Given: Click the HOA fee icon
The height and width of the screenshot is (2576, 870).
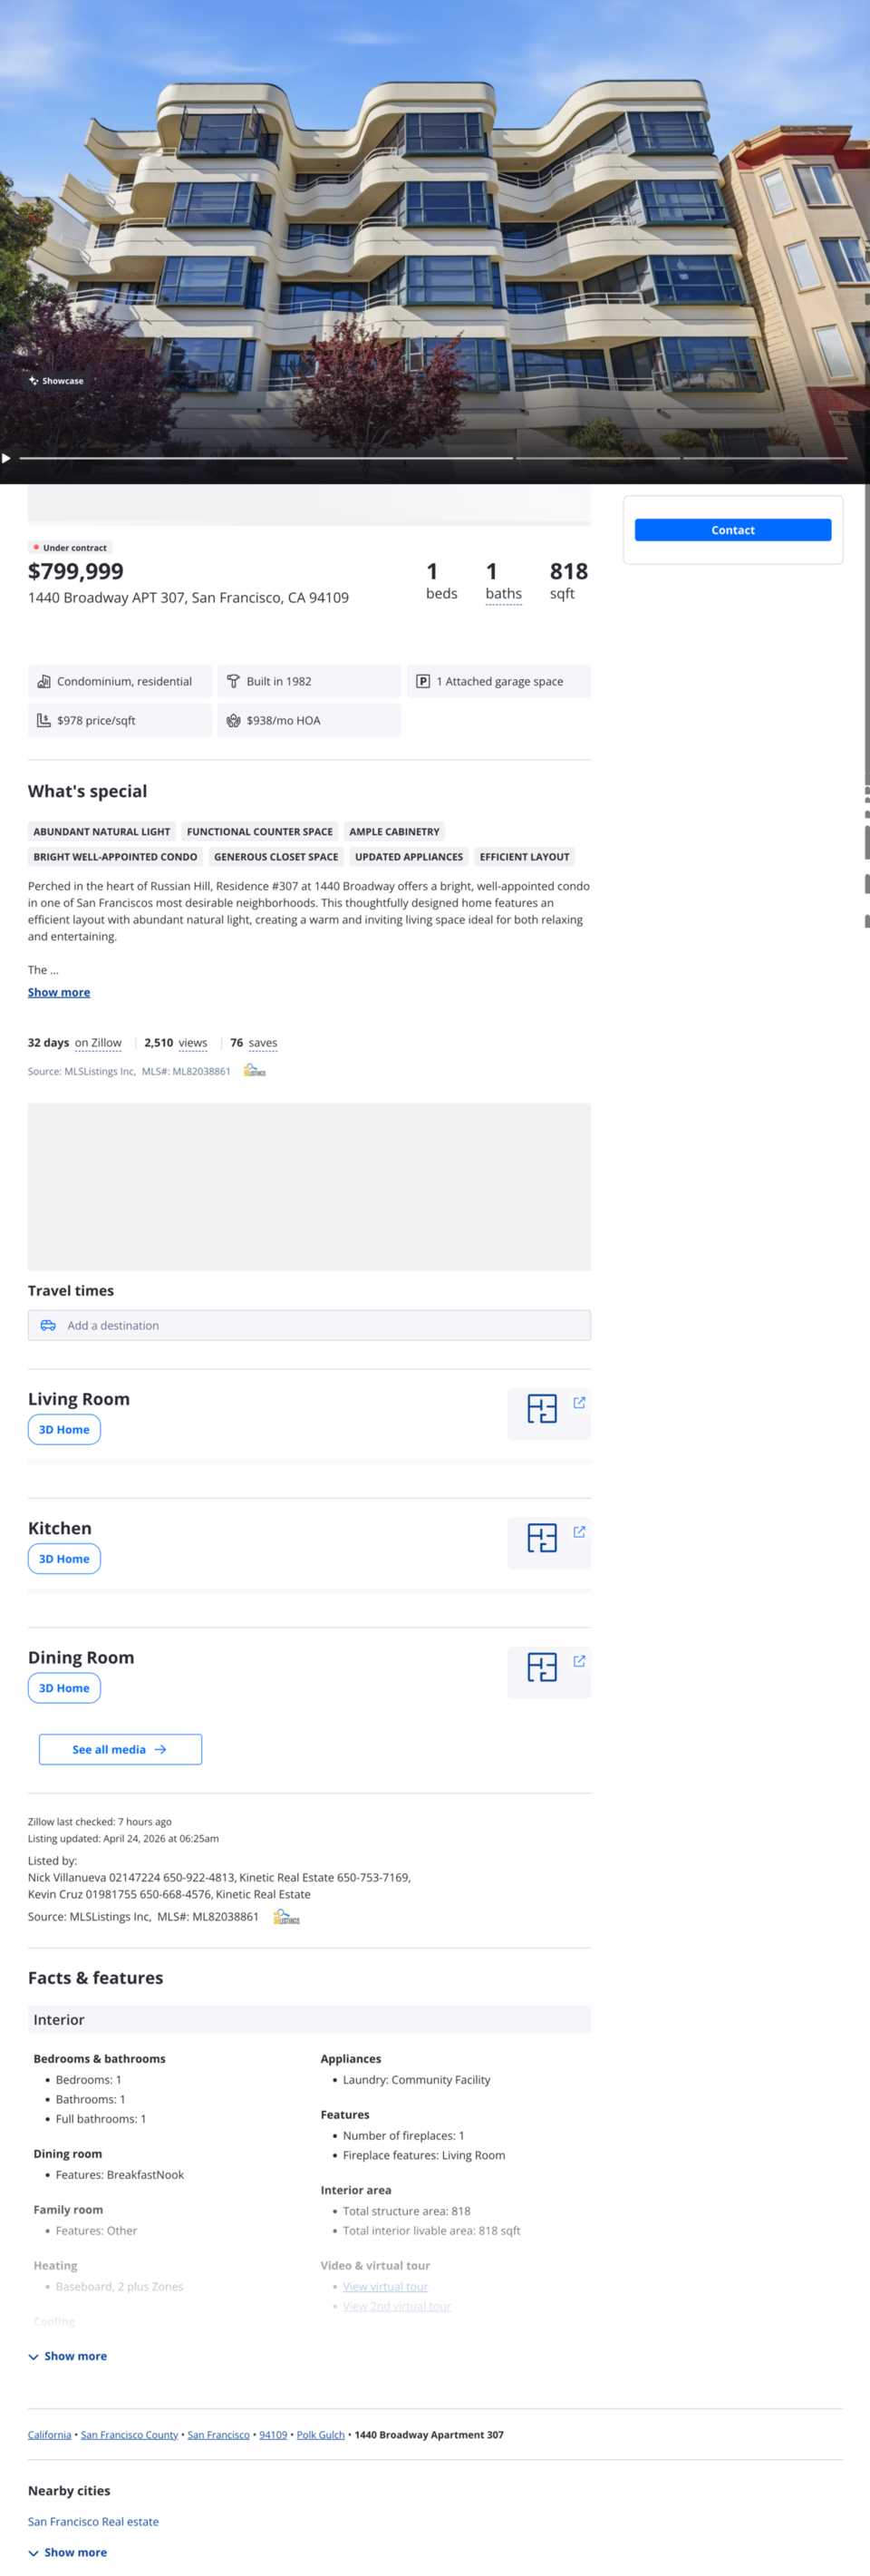Looking at the screenshot, I should 233,720.
